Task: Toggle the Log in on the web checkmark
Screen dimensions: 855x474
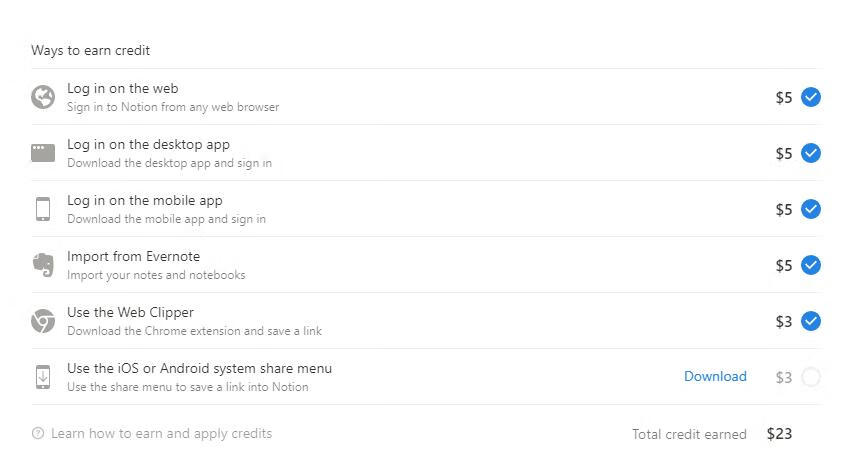Action: click(x=811, y=97)
